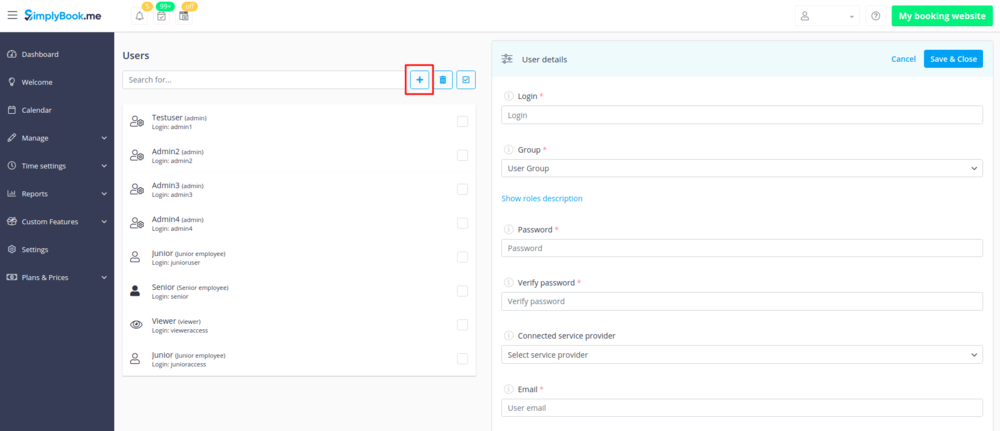Open the Select service provider dropdown
This screenshot has width=1000, height=431.
pyautogui.click(x=741, y=355)
